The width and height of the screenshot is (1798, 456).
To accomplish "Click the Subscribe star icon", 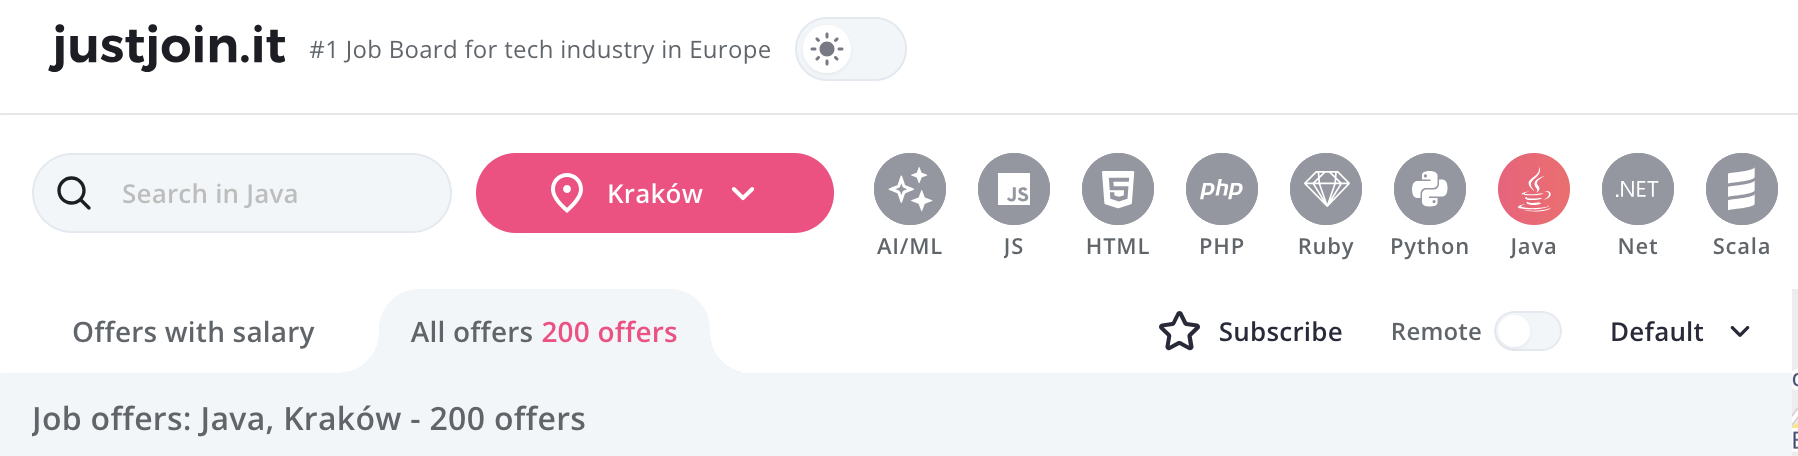I will (x=1179, y=332).
